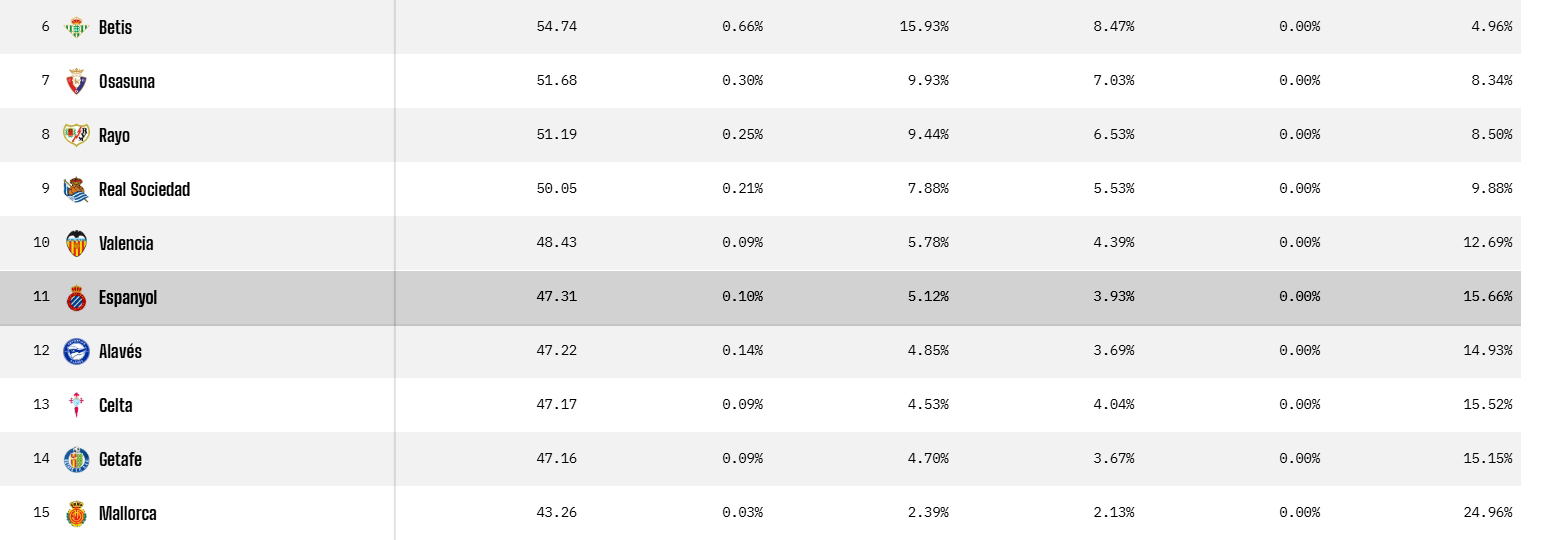This screenshot has width=1543, height=540.
Task: Click the Mallorca club crest
Action: point(76,513)
